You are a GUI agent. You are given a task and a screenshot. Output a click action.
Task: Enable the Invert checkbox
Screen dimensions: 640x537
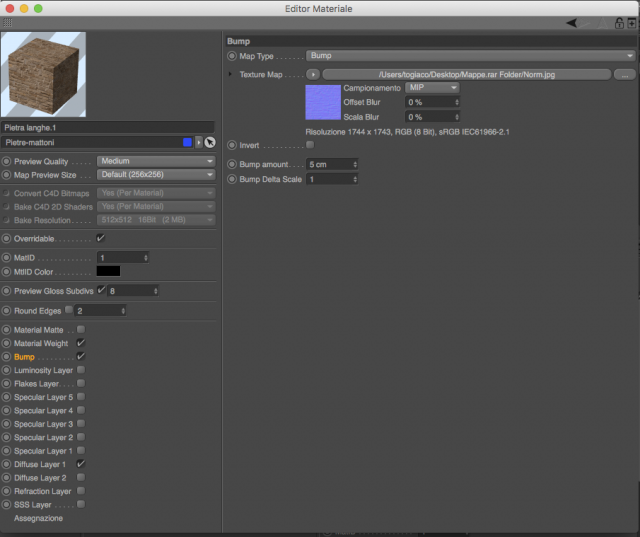[310, 145]
